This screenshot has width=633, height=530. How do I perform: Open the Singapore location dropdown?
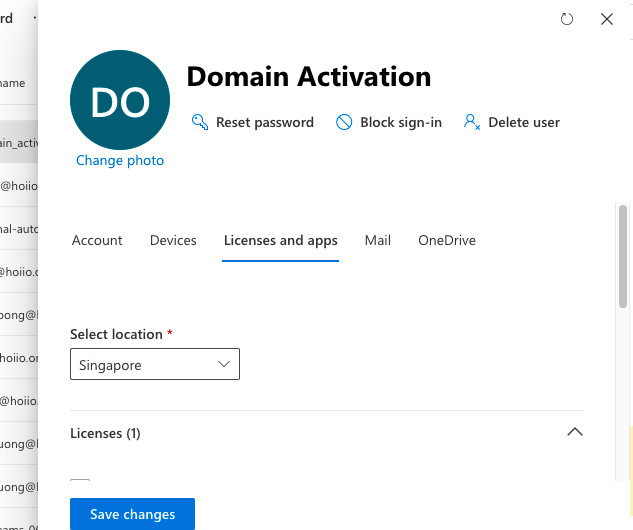(x=155, y=364)
